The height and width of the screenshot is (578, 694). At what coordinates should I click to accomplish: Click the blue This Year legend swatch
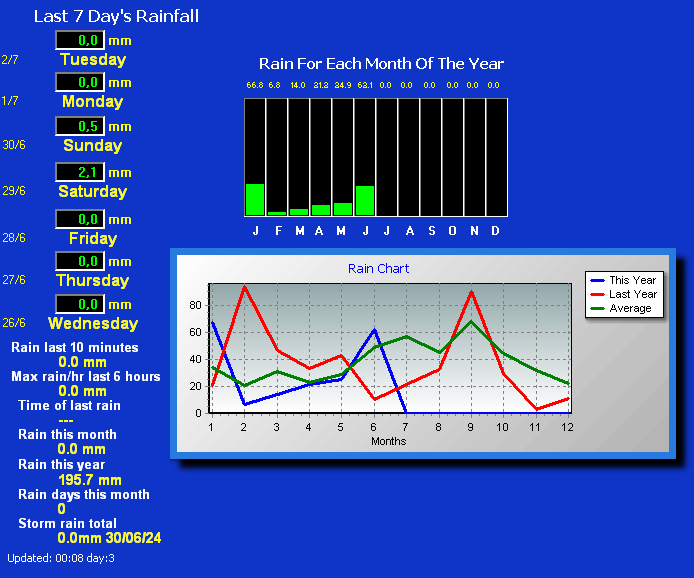tap(597, 280)
